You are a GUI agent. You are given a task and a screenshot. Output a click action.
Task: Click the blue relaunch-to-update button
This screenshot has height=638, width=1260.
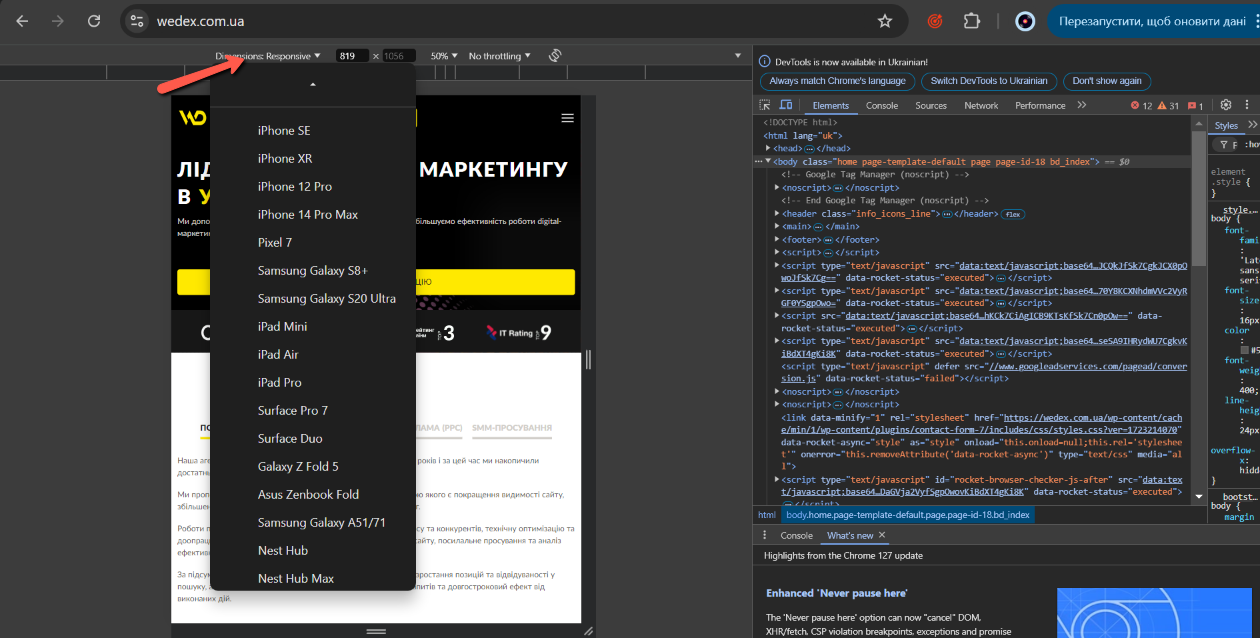click(x=1153, y=21)
